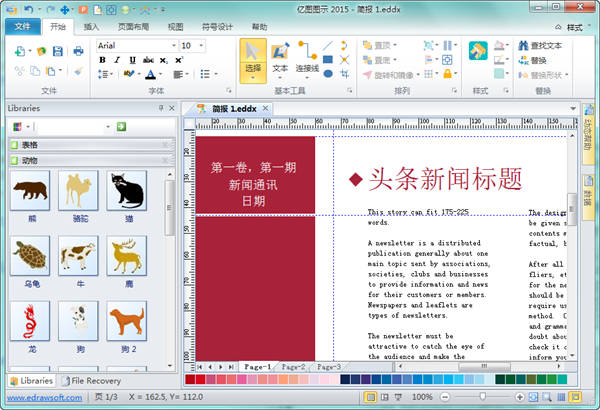Open the font color dropdown arrow

(160, 74)
